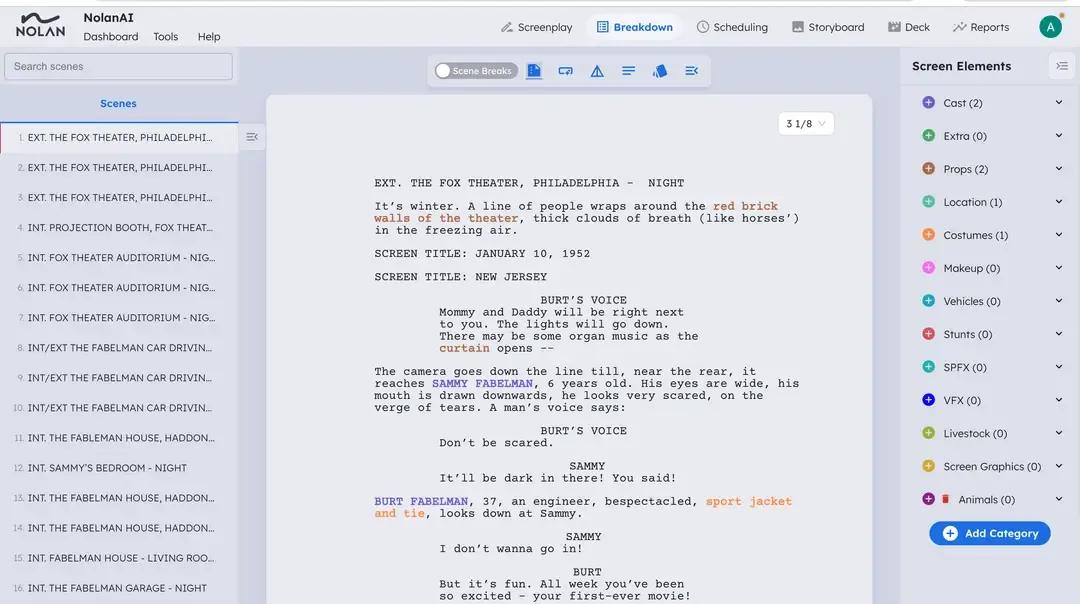Open the tagging card icon in the toolbar

point(565,70)
